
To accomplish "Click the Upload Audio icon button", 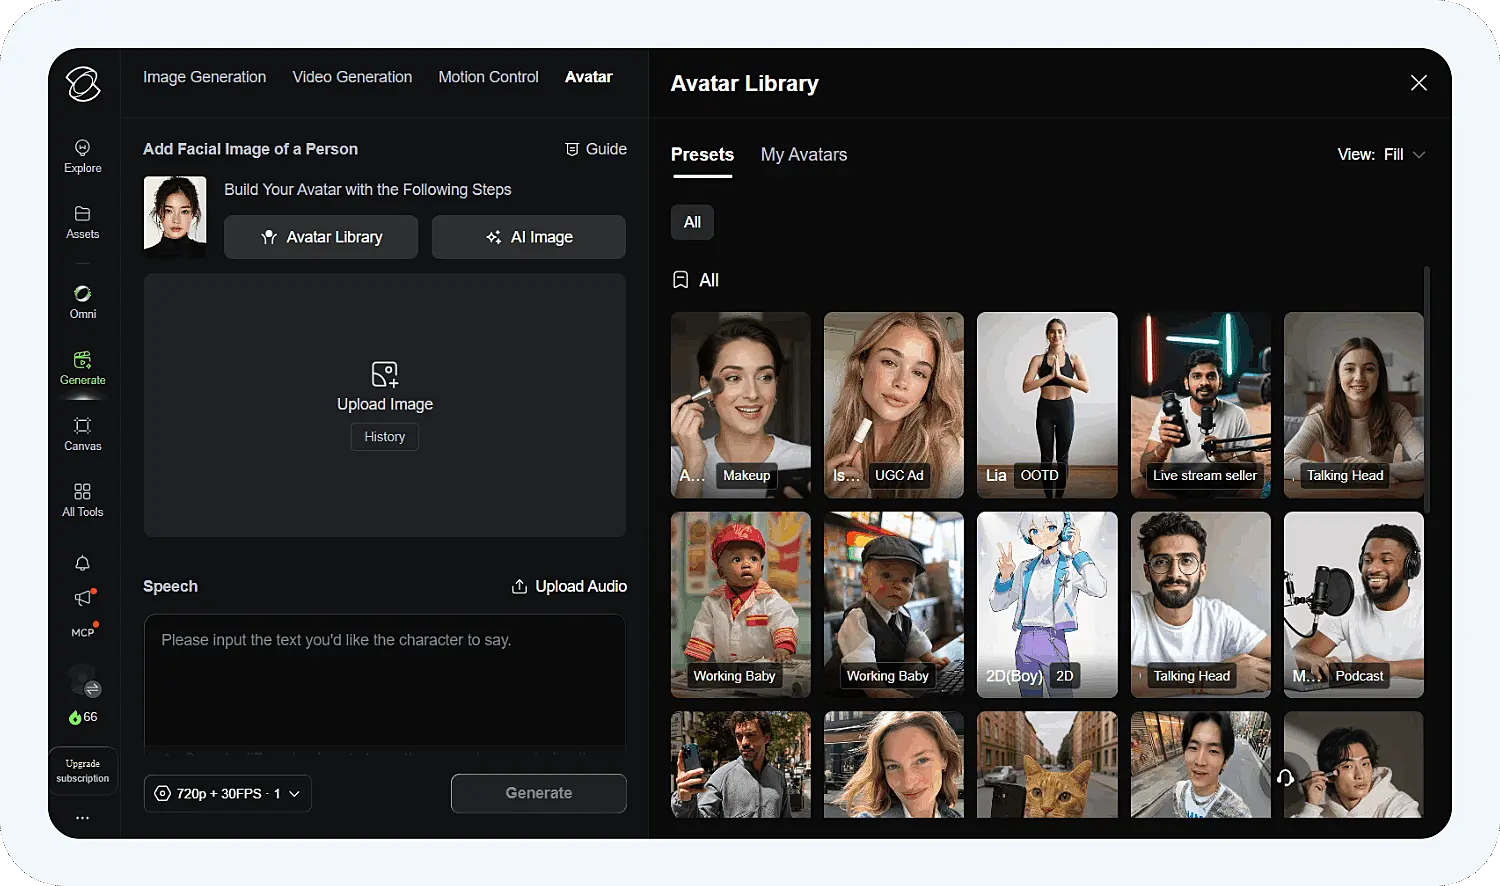I will [569, 586].
